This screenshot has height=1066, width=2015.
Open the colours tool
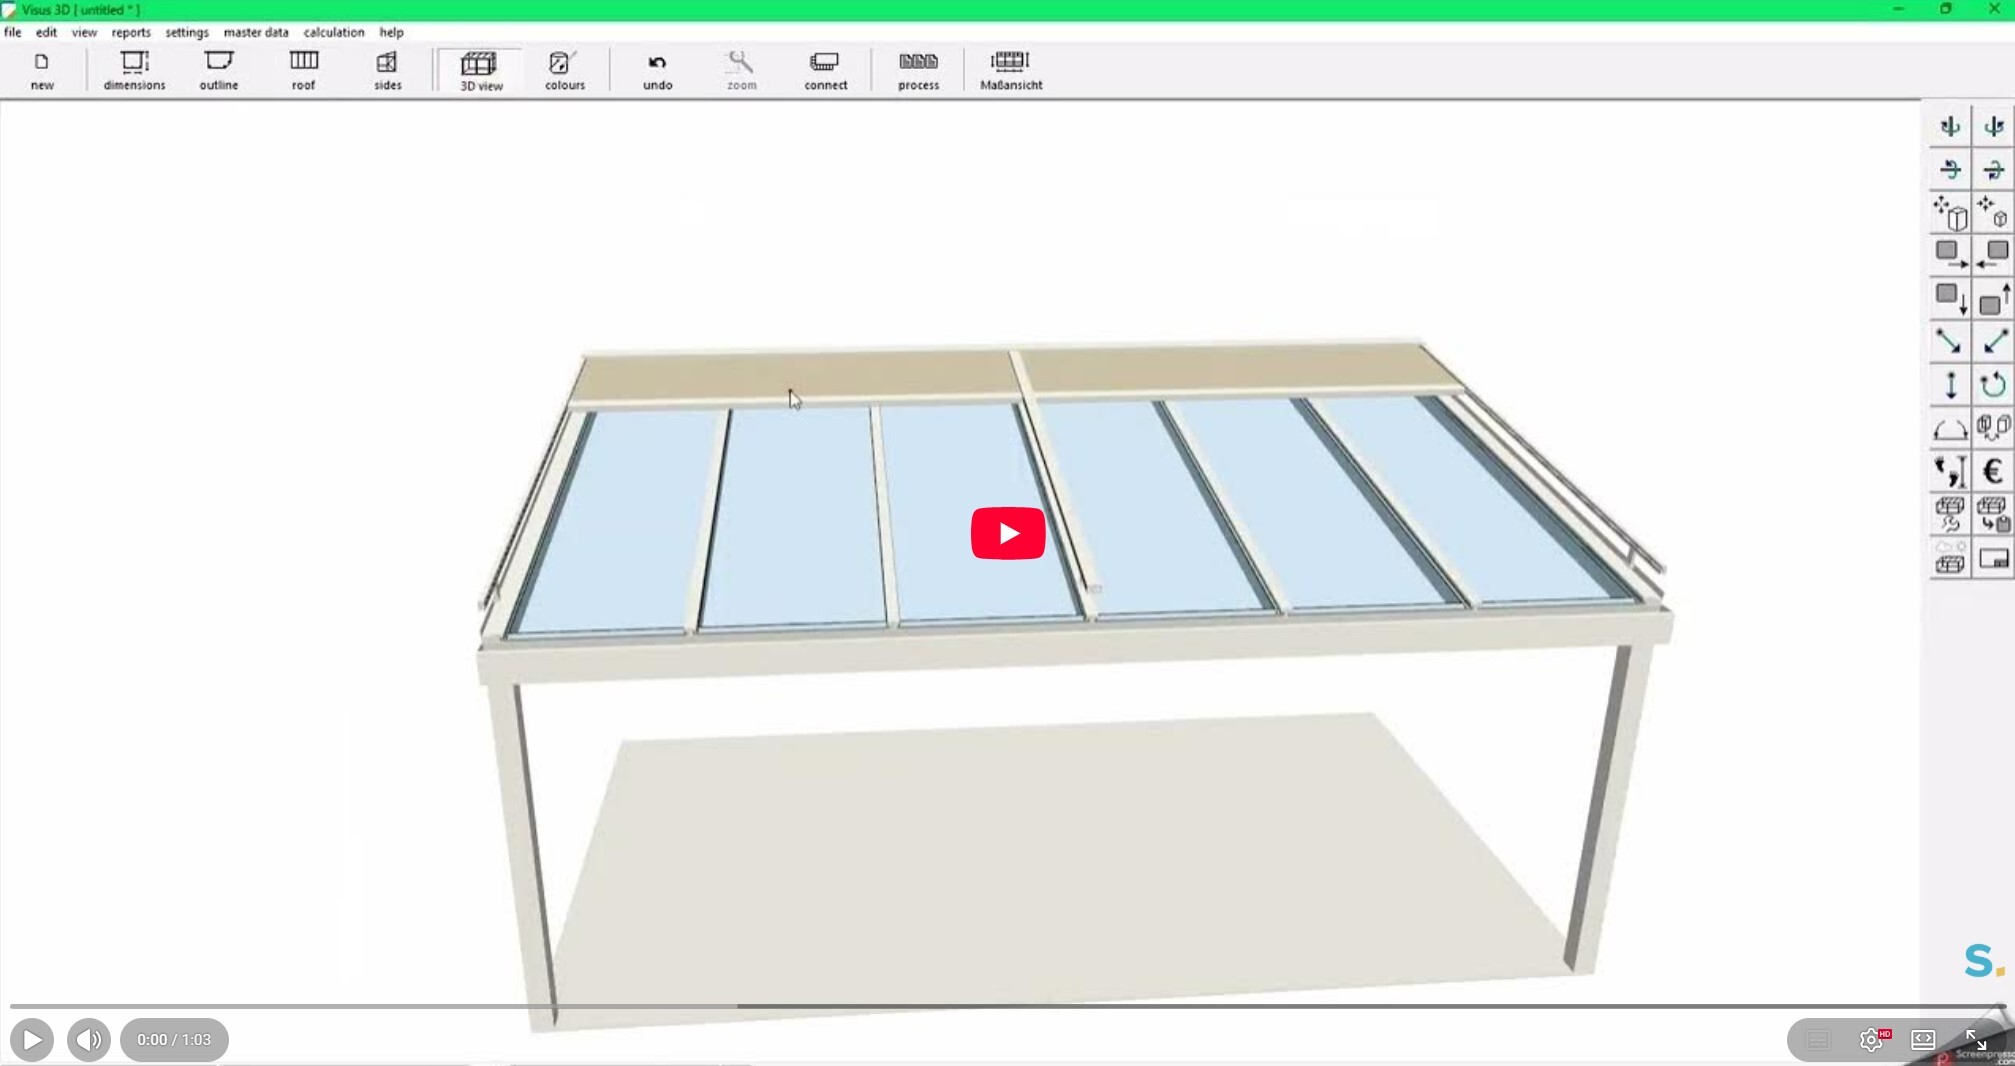click(564, 71)
